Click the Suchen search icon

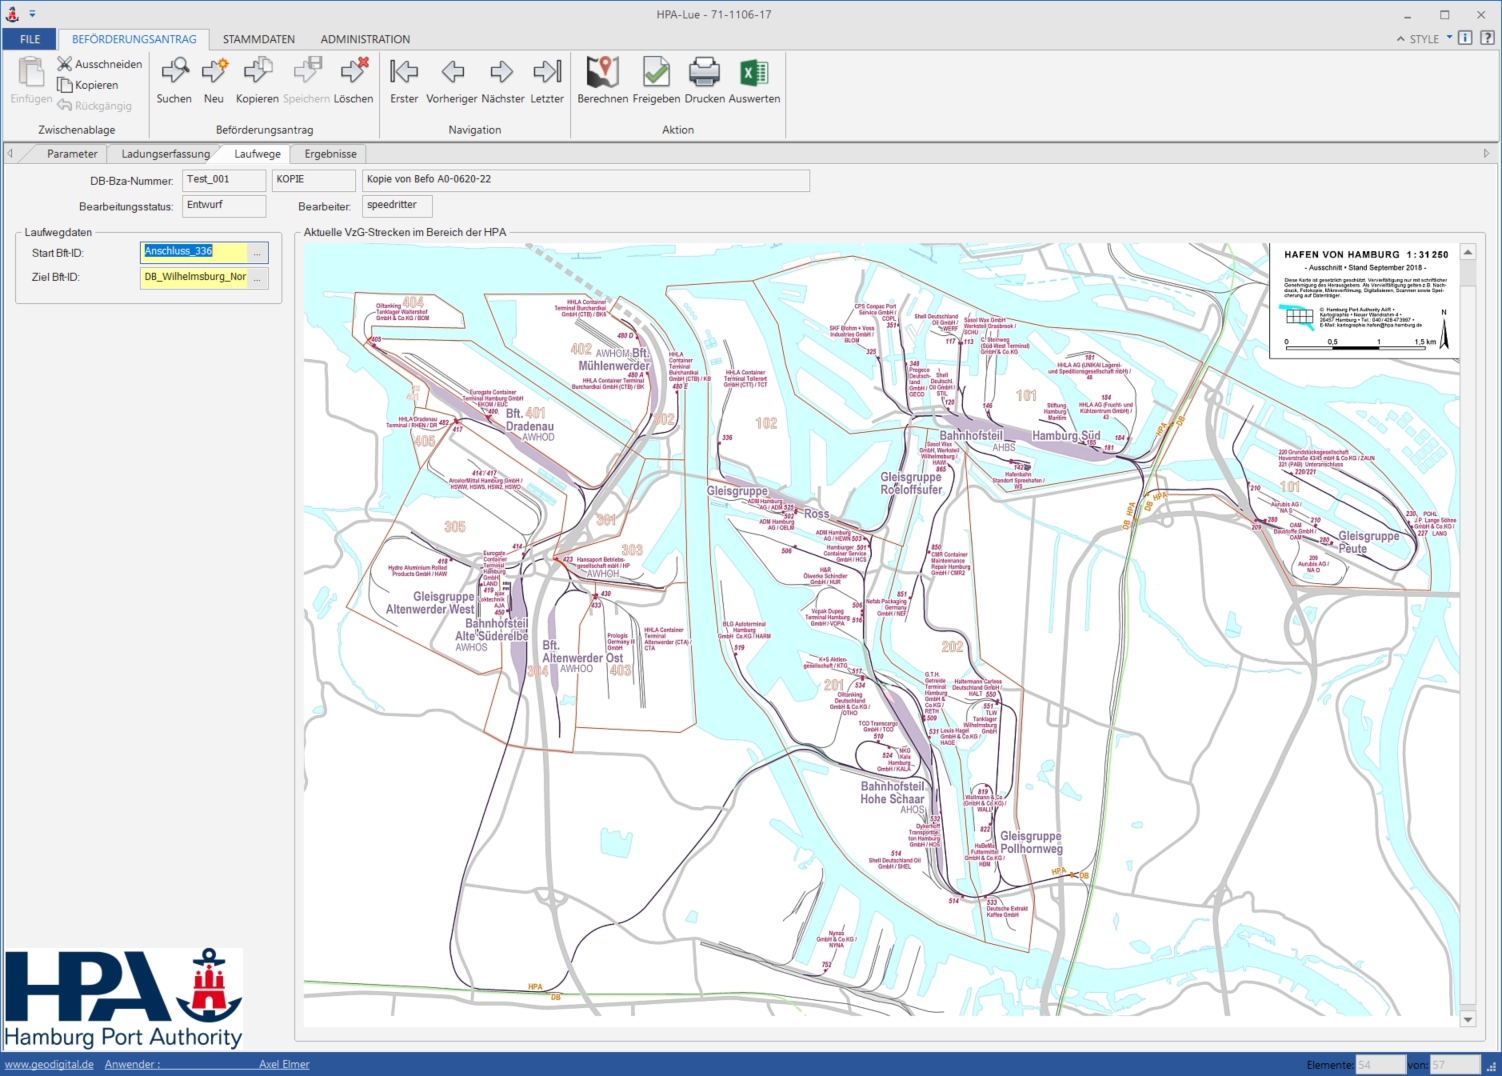[174, 72]
